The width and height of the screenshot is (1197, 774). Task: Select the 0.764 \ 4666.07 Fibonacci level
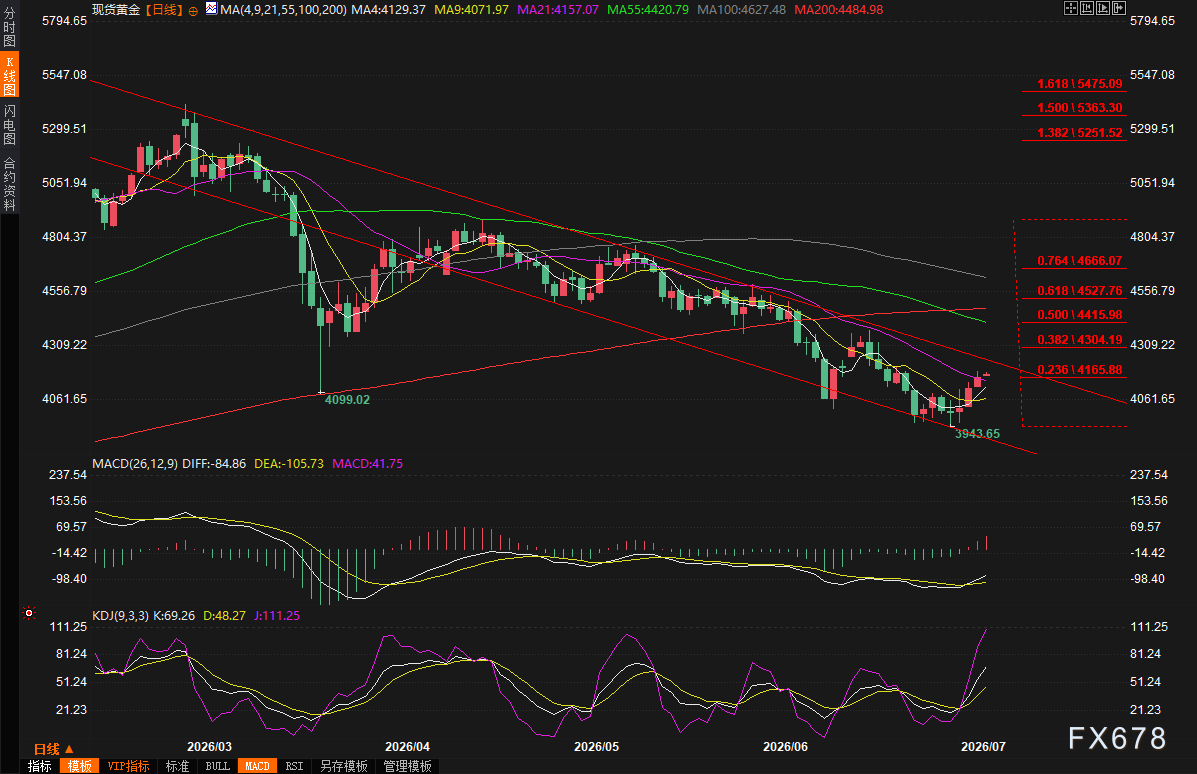tap(1079, 261)
